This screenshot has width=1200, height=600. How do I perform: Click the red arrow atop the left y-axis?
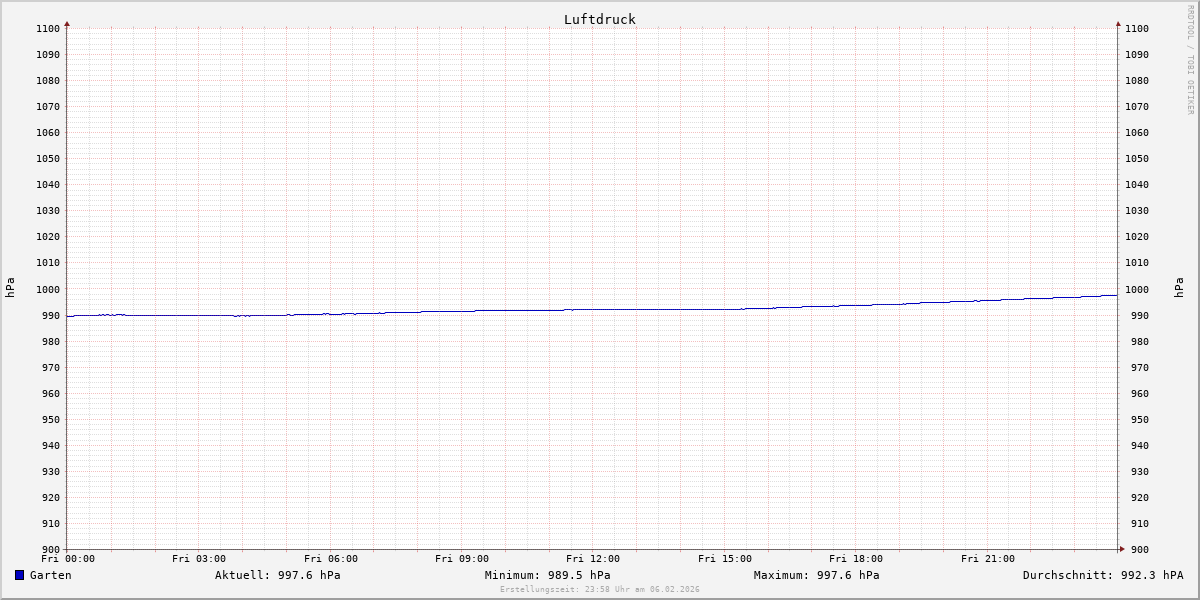pyautogui.click(x=67, y=23)
